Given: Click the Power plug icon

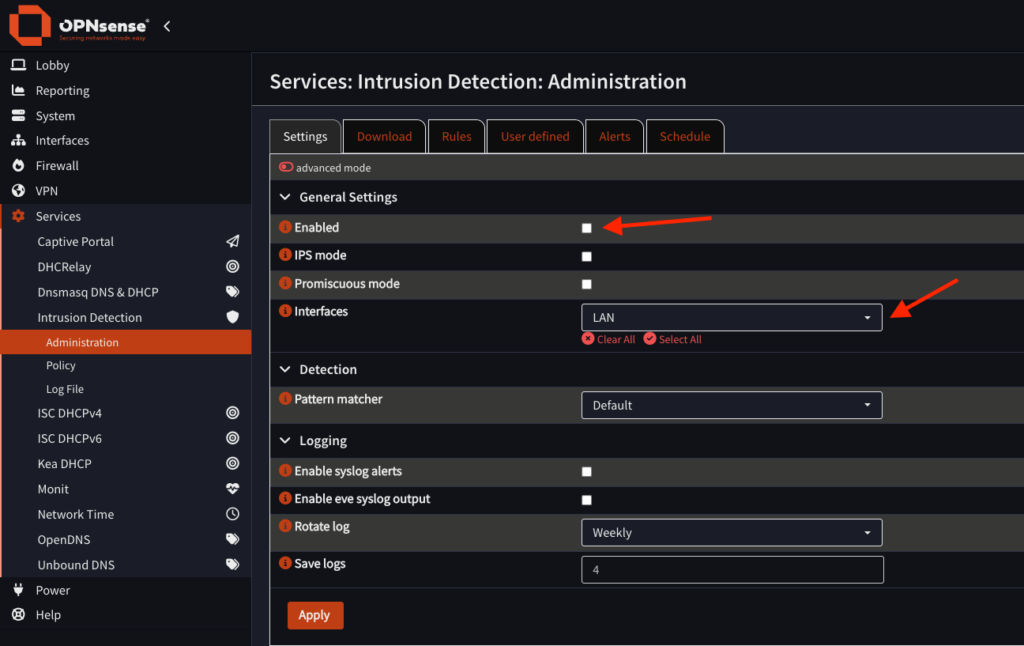Looking at the screenshot, I should pos(18,589).
